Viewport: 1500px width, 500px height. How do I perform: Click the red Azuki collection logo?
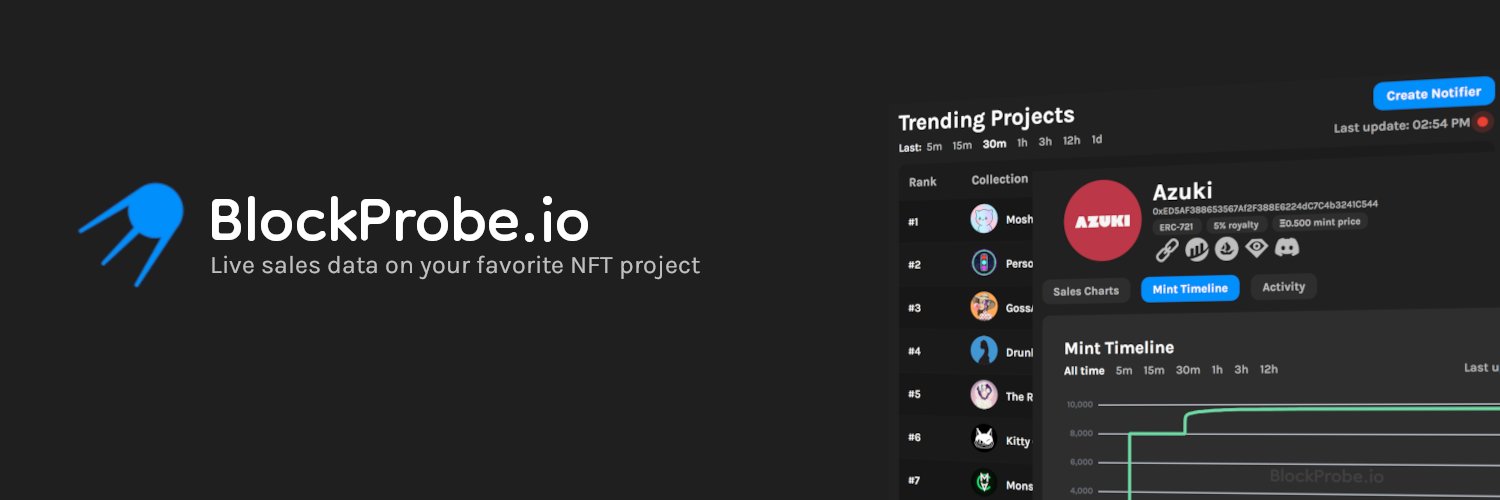pos(1102,221)
